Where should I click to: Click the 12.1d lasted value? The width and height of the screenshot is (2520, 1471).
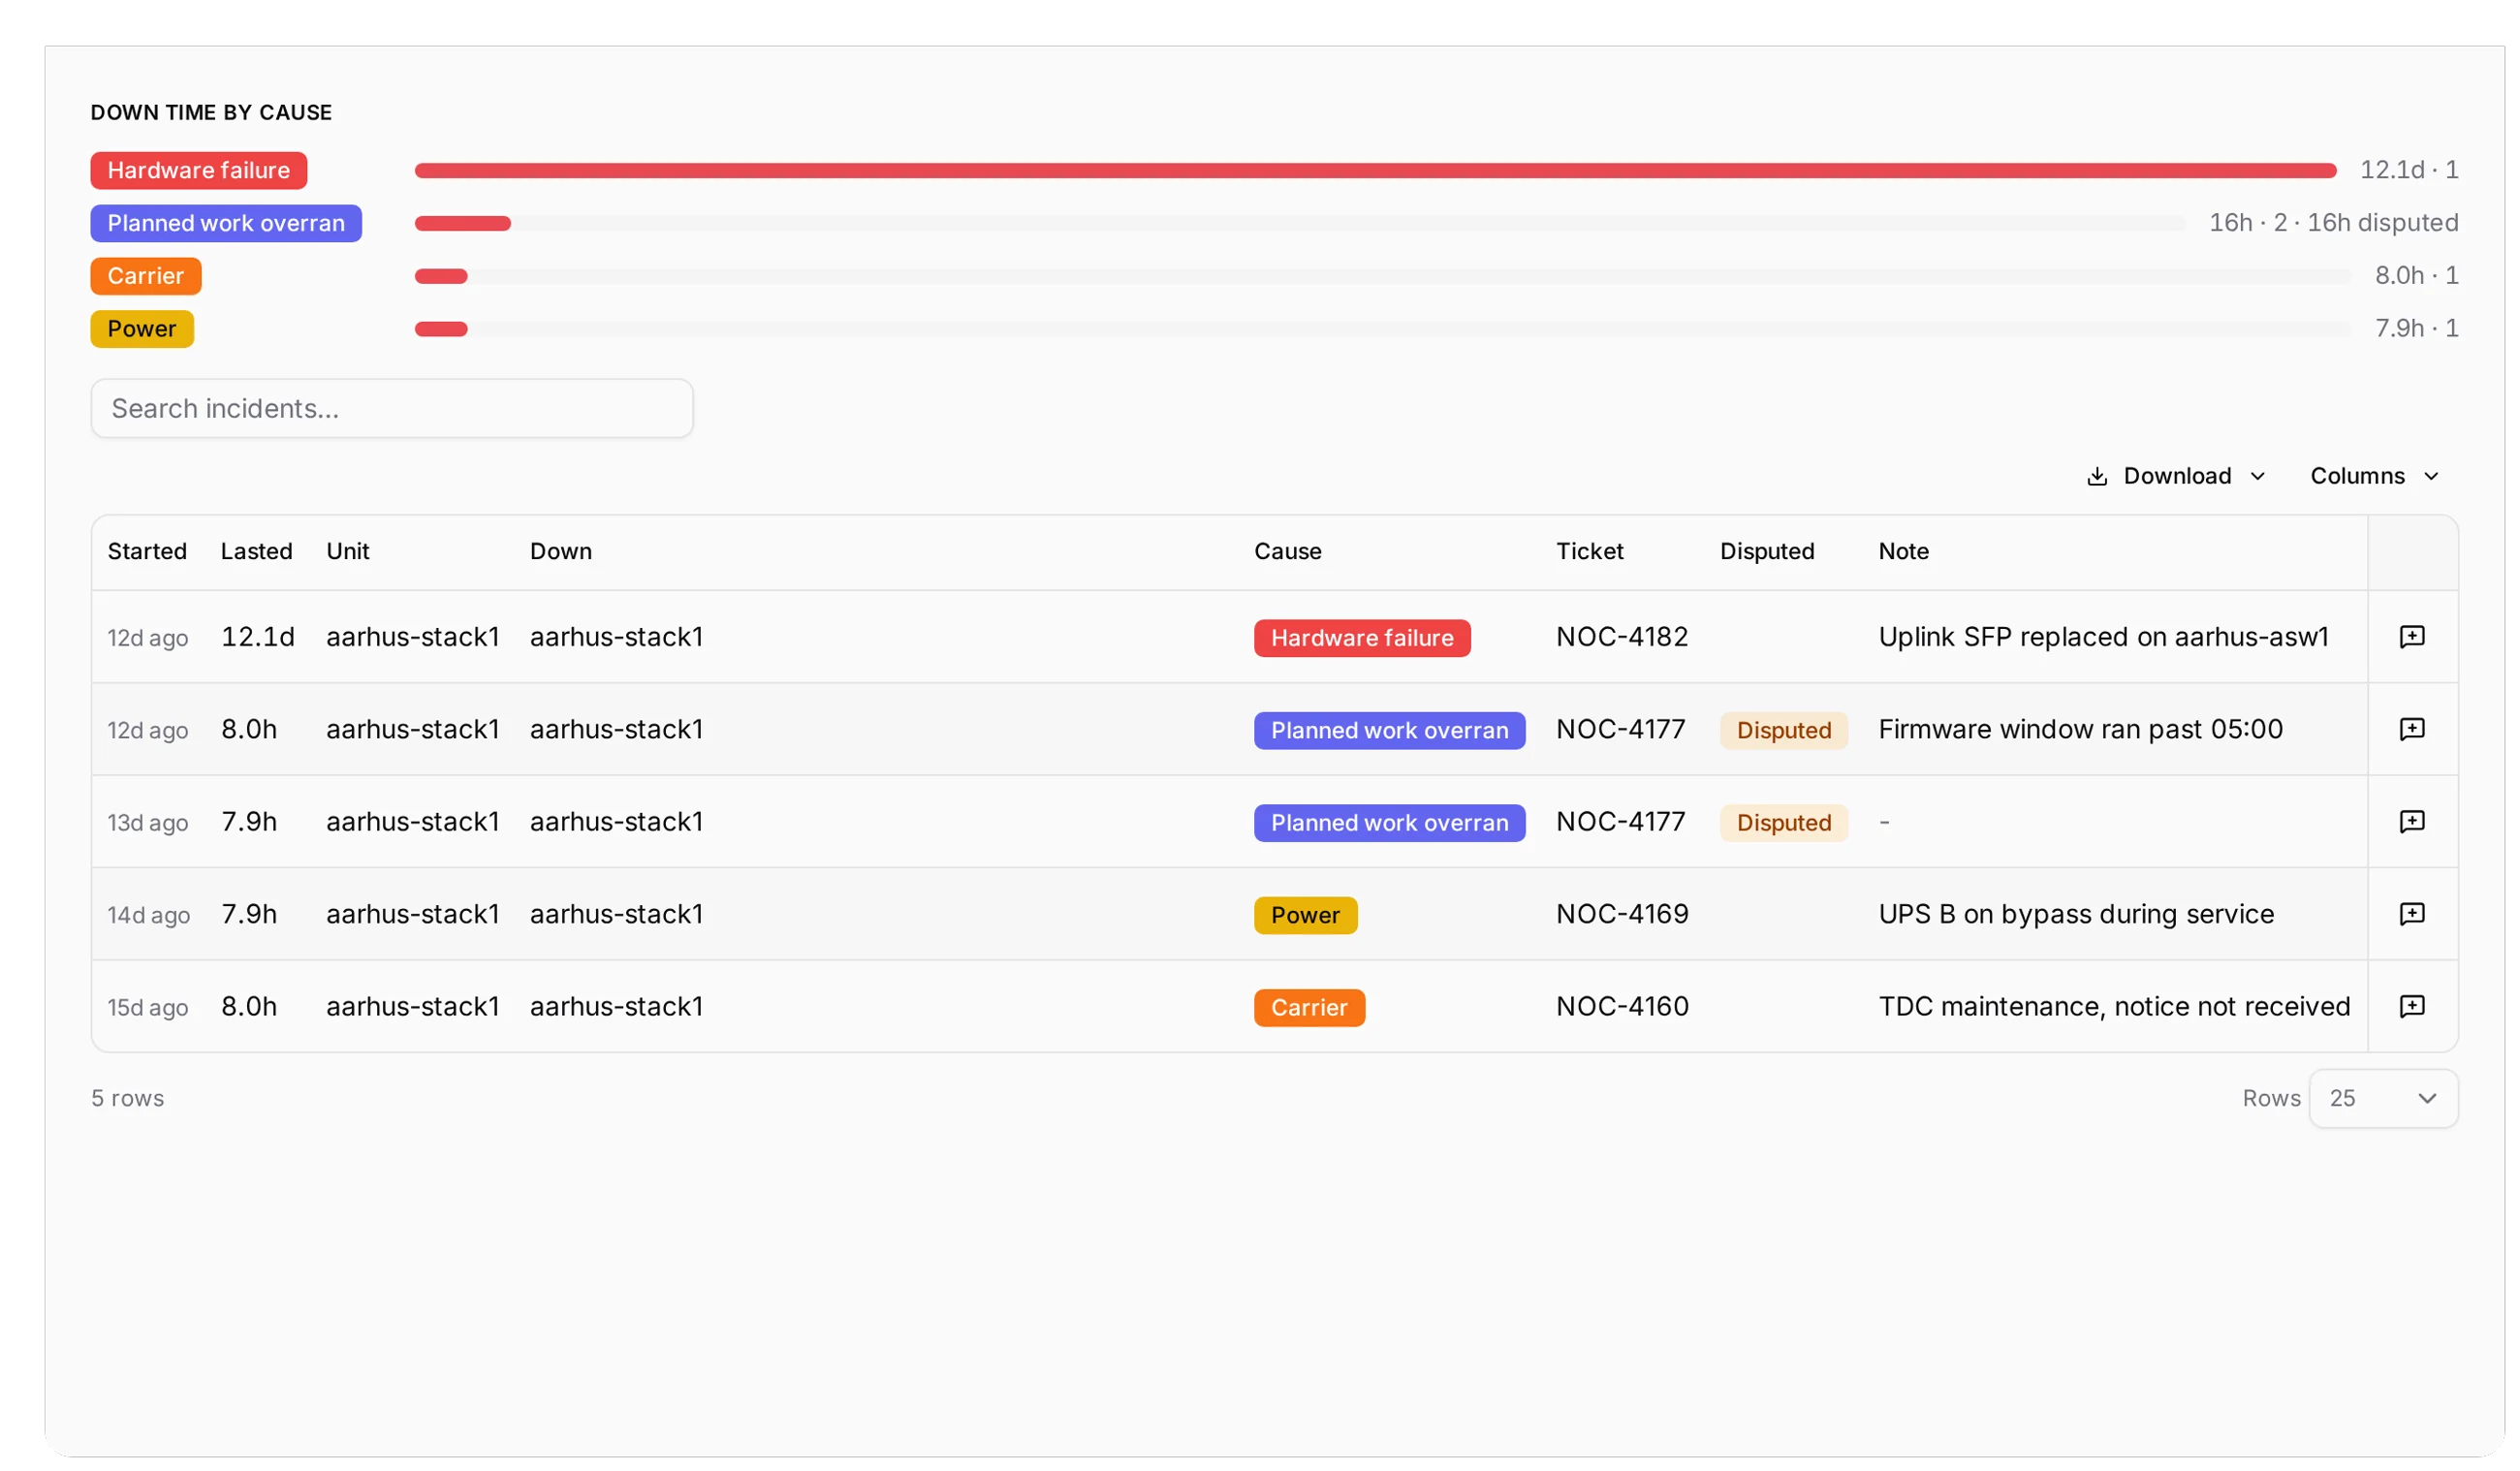(258, 637)
